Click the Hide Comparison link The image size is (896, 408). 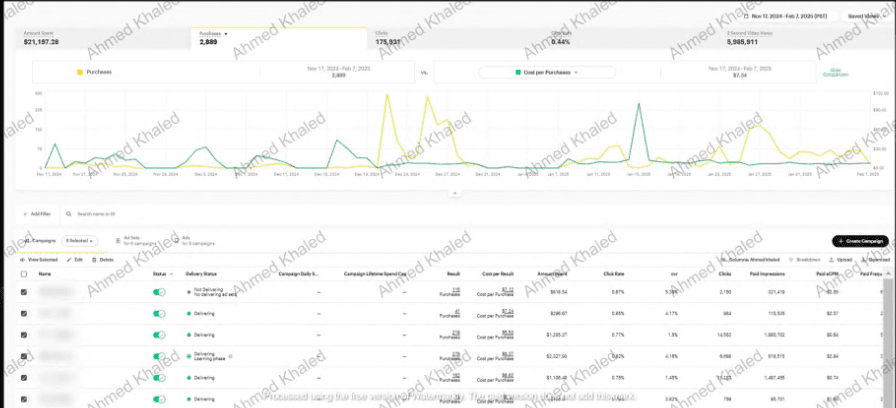835,73
